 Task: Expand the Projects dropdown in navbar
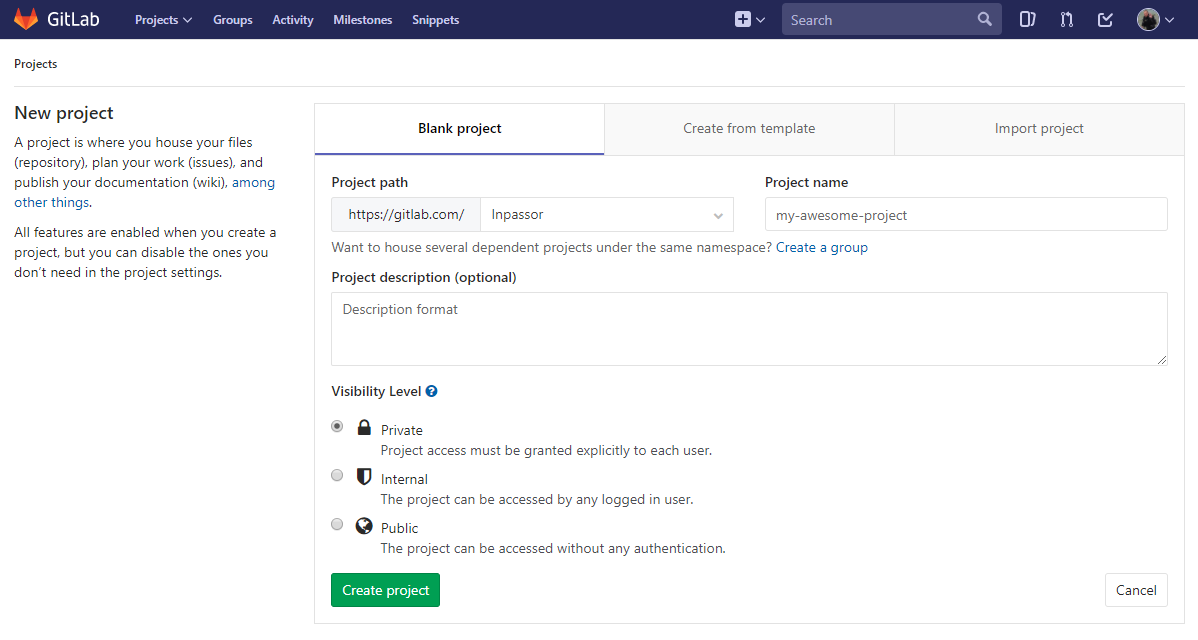pos(163,19)
